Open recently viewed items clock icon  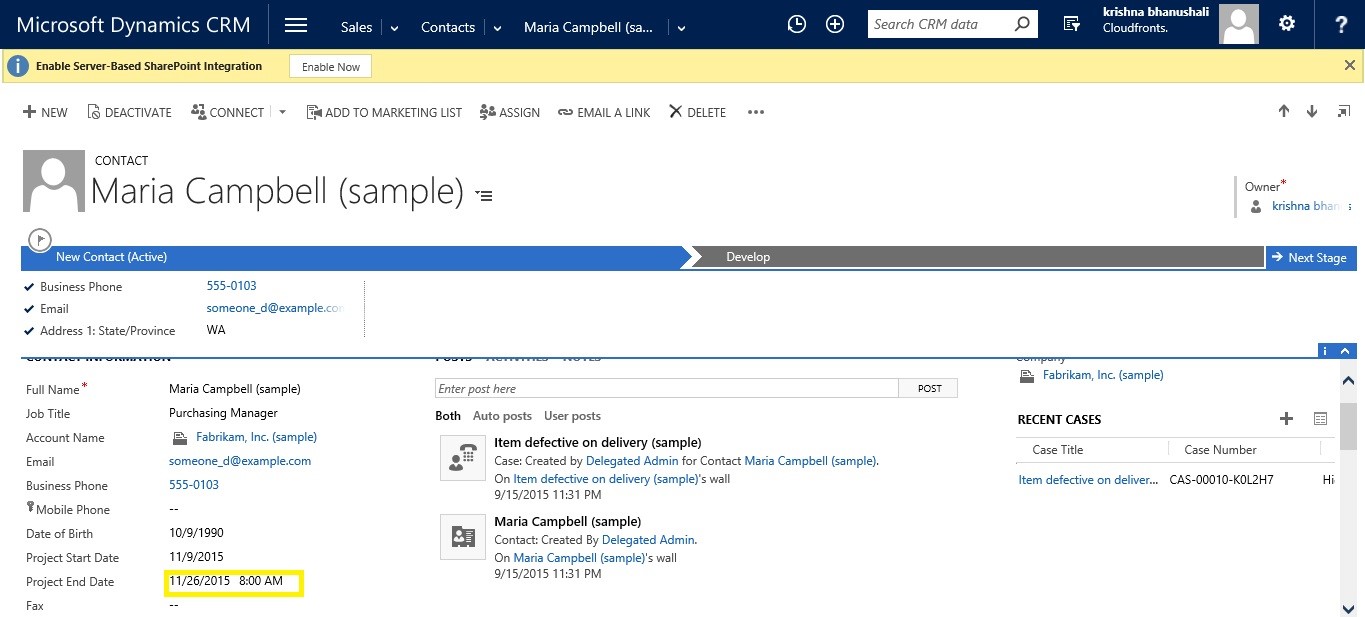coord(797,25)
